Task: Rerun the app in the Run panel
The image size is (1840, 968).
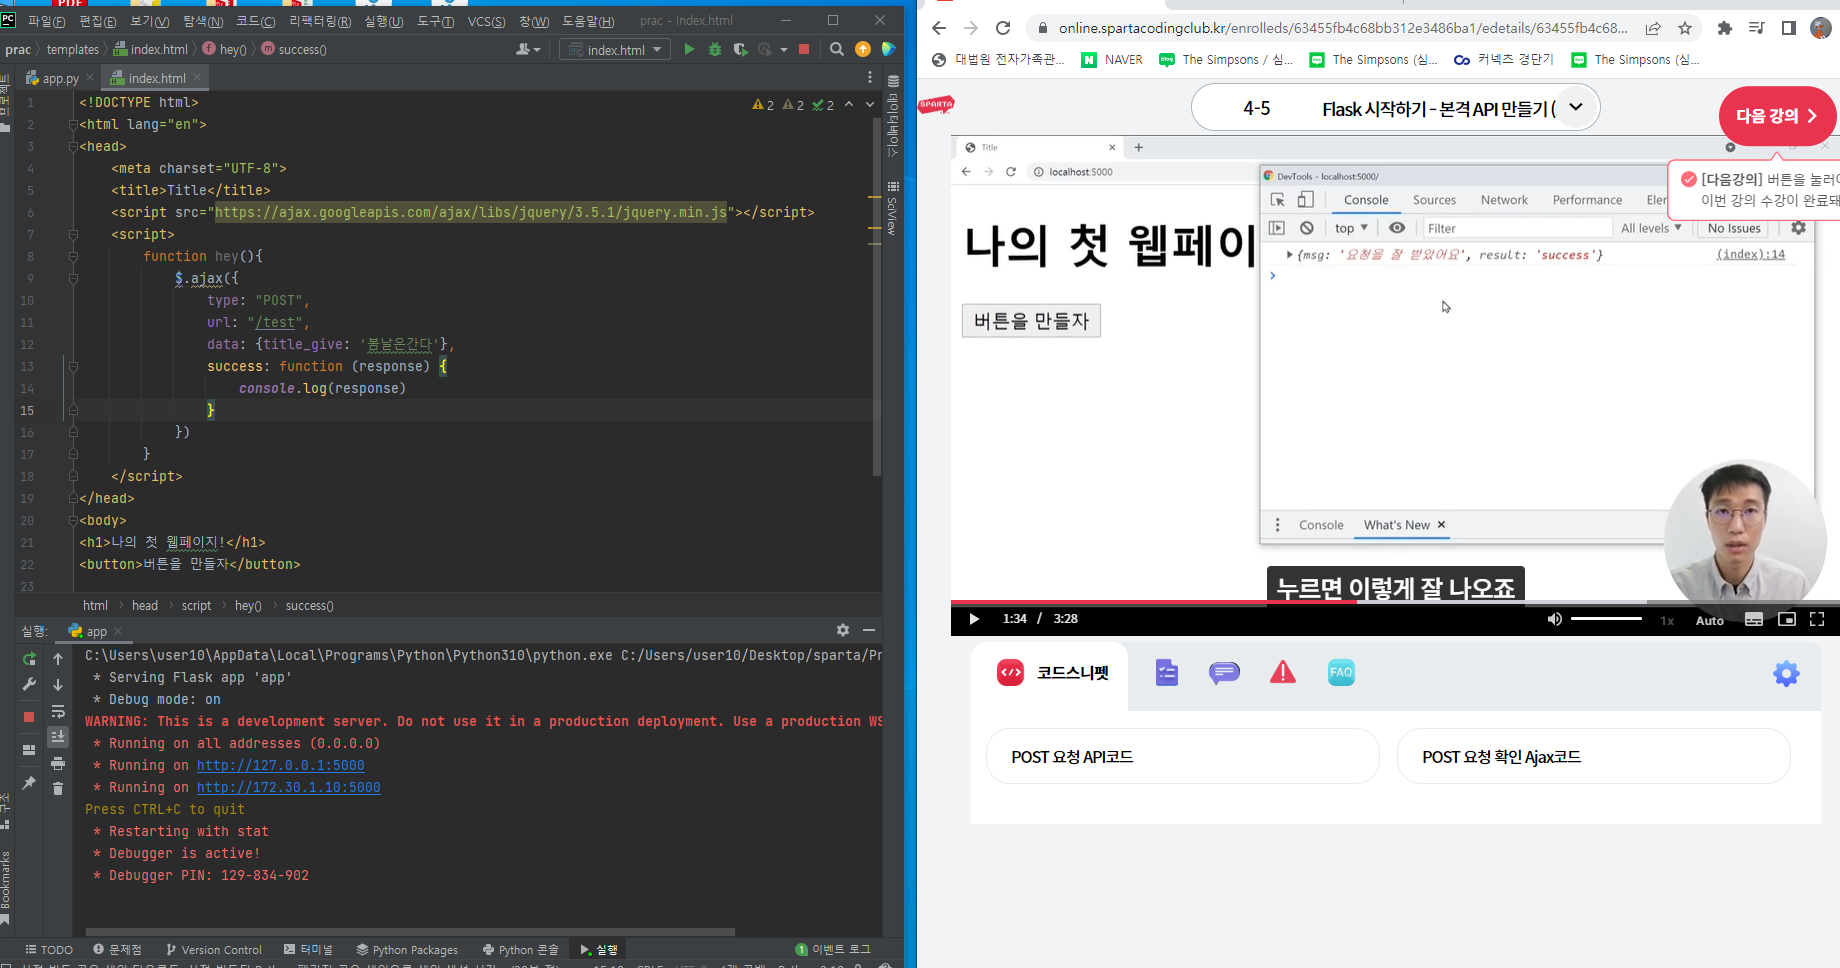Action: pos(29,659)
